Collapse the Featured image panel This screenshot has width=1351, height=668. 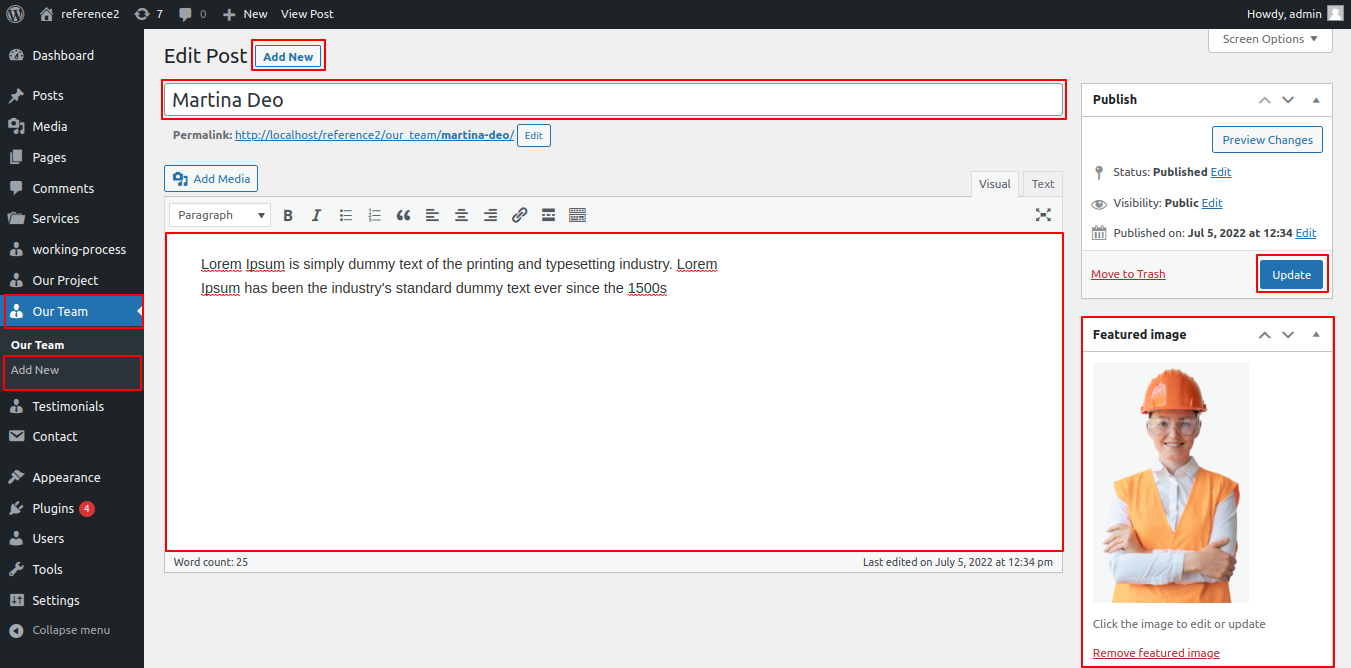(1316, 335)
